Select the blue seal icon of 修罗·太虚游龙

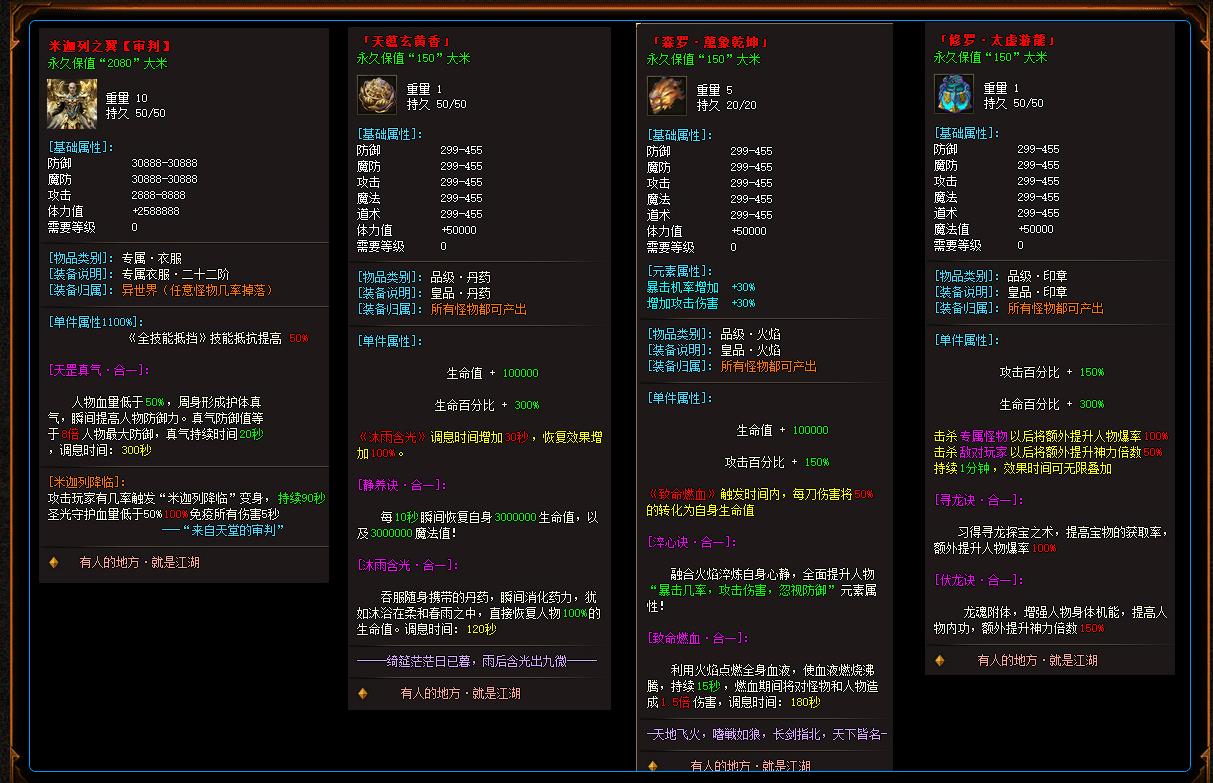coord(953,94)
